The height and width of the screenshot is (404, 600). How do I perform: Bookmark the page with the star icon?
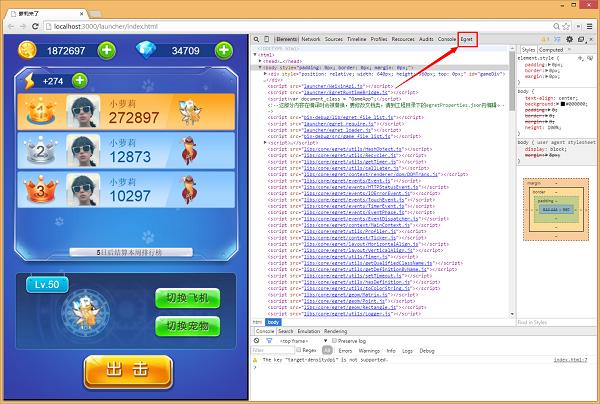point(566,26)
